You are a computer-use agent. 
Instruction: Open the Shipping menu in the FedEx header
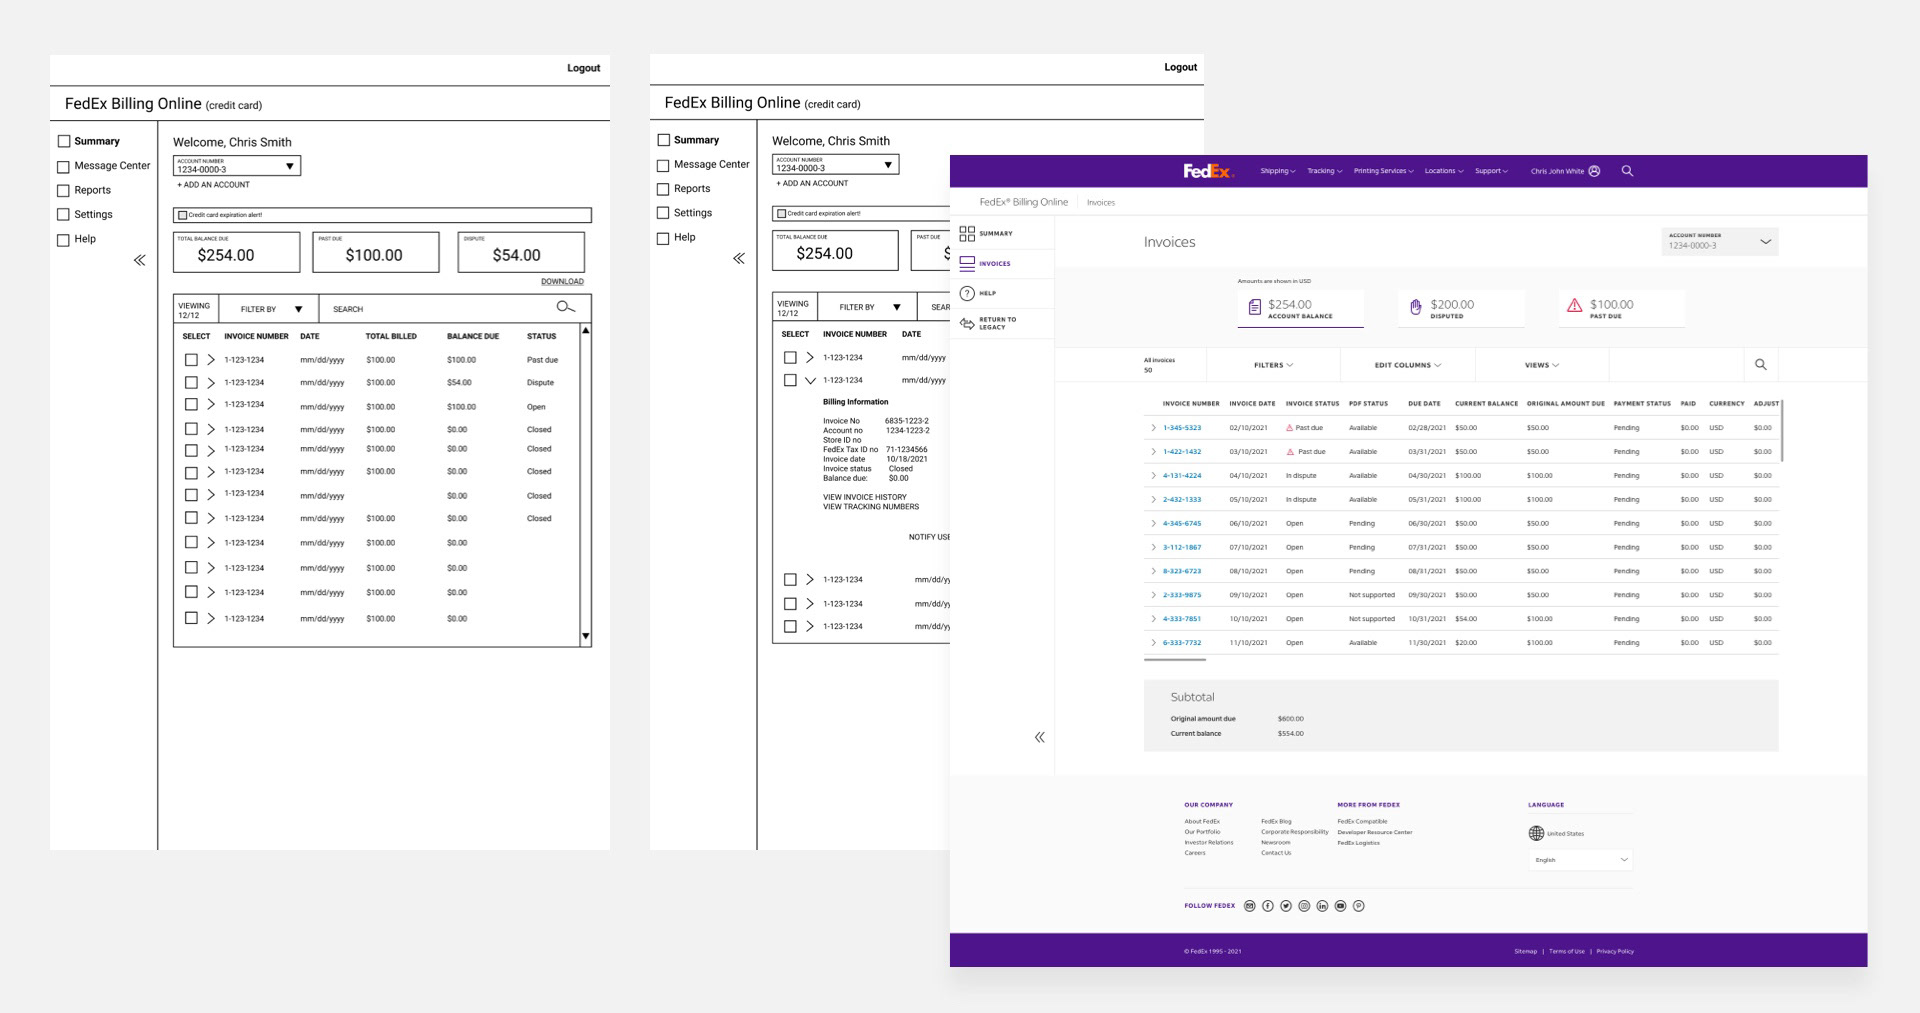1277,171
